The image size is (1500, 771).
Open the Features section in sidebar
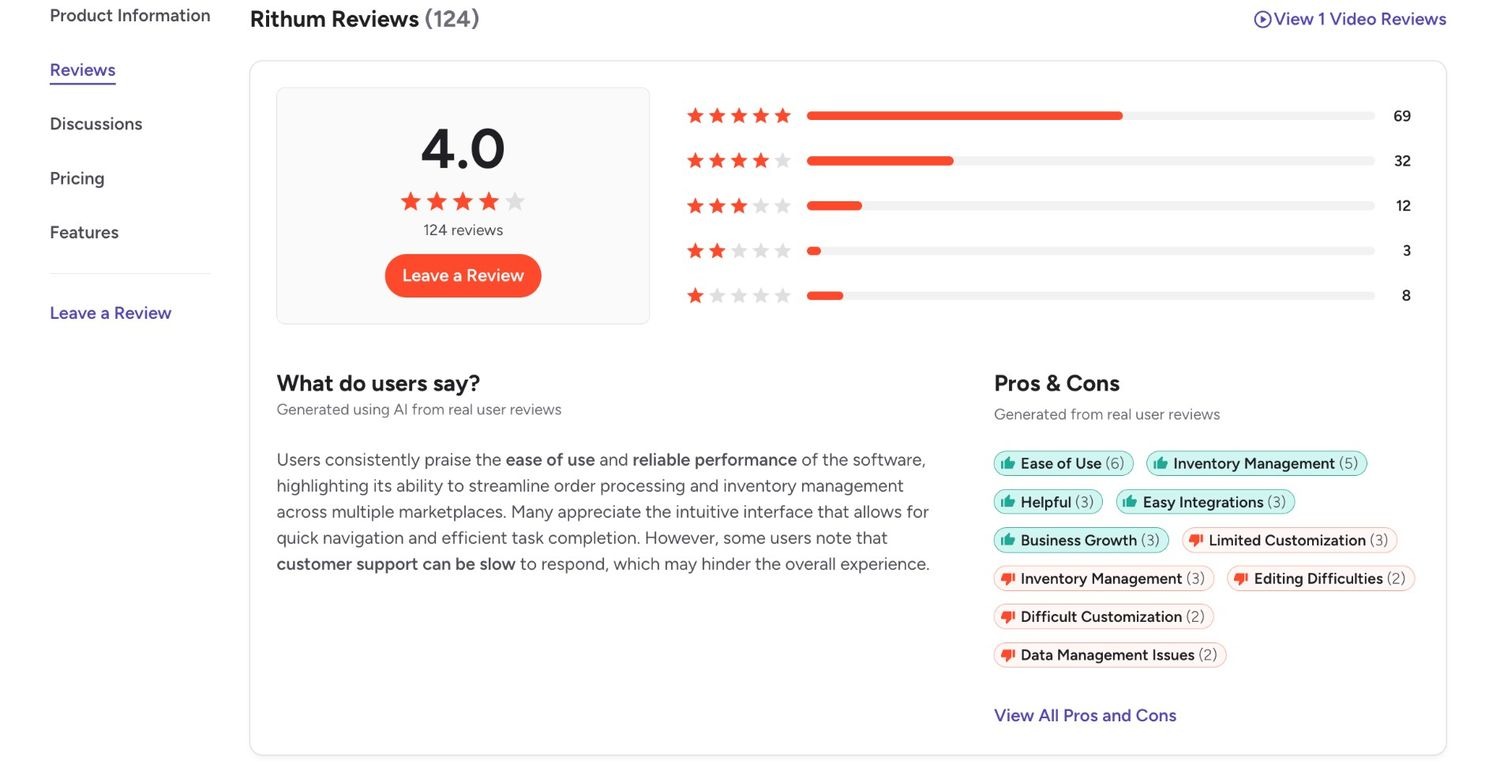(x=84, y=232)
